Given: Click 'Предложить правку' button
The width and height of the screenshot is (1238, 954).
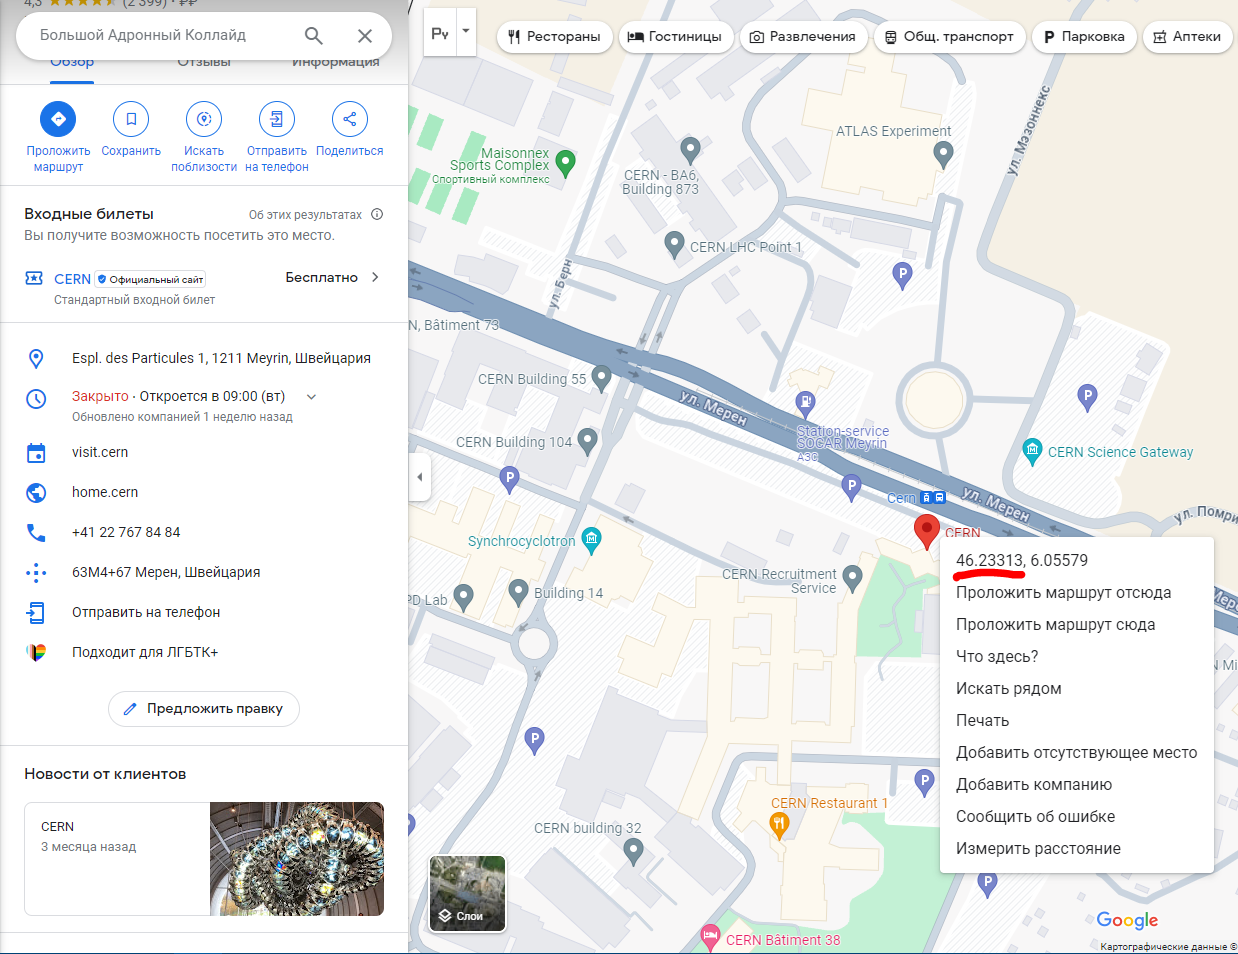Looking at the screenshot, I should (204, 709).
